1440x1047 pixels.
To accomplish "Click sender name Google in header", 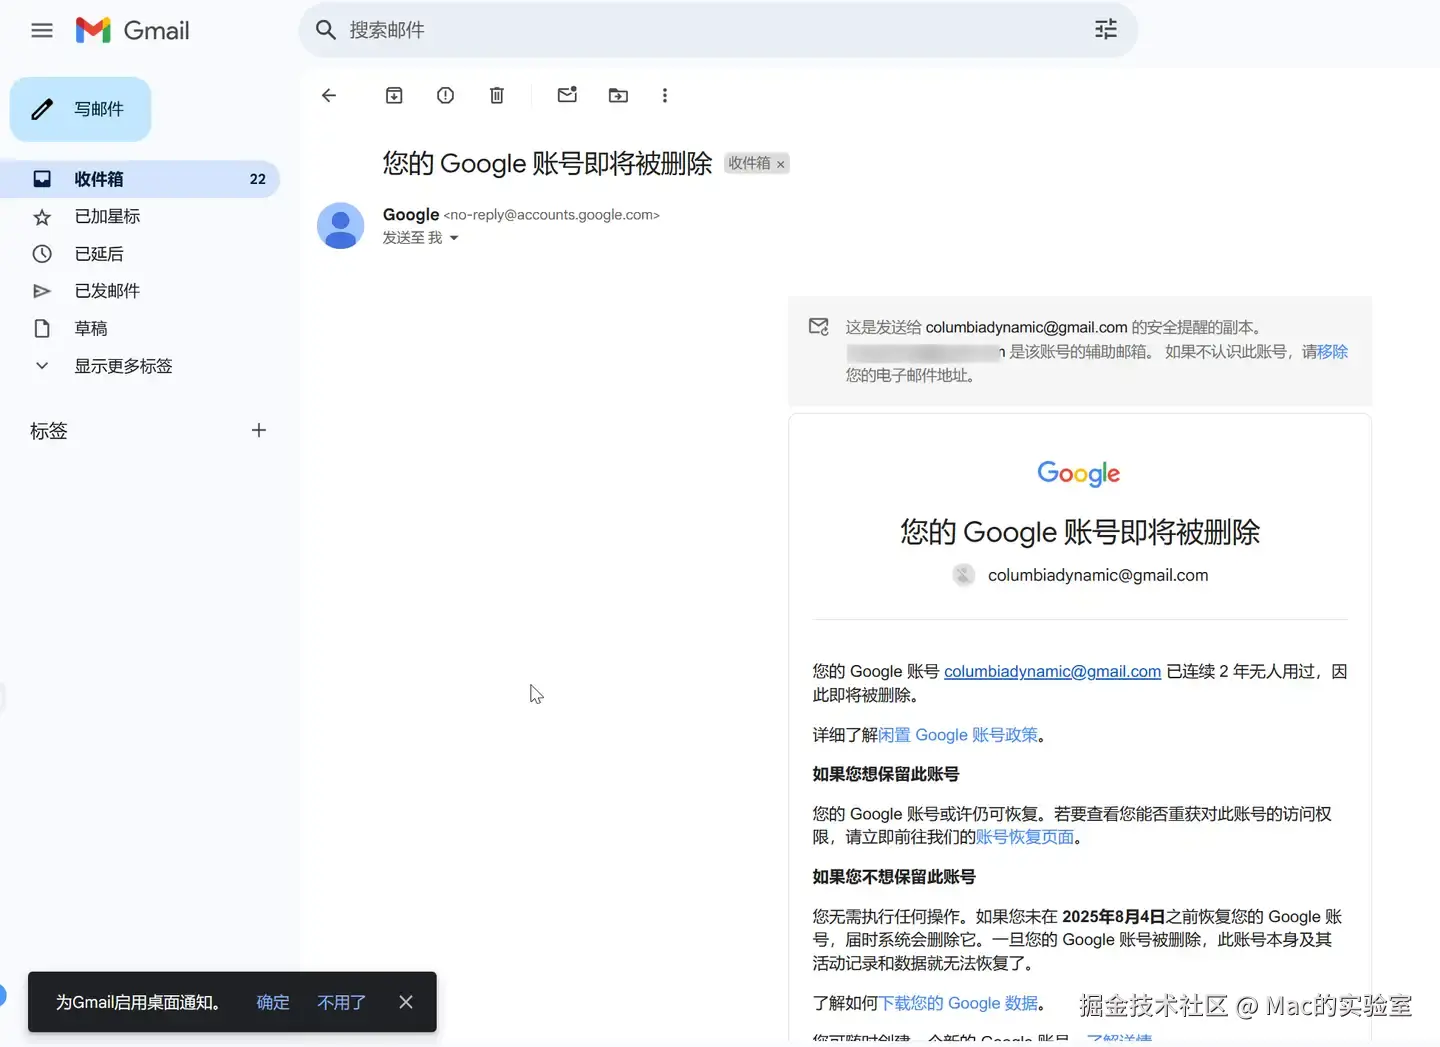I will (411, 214).
